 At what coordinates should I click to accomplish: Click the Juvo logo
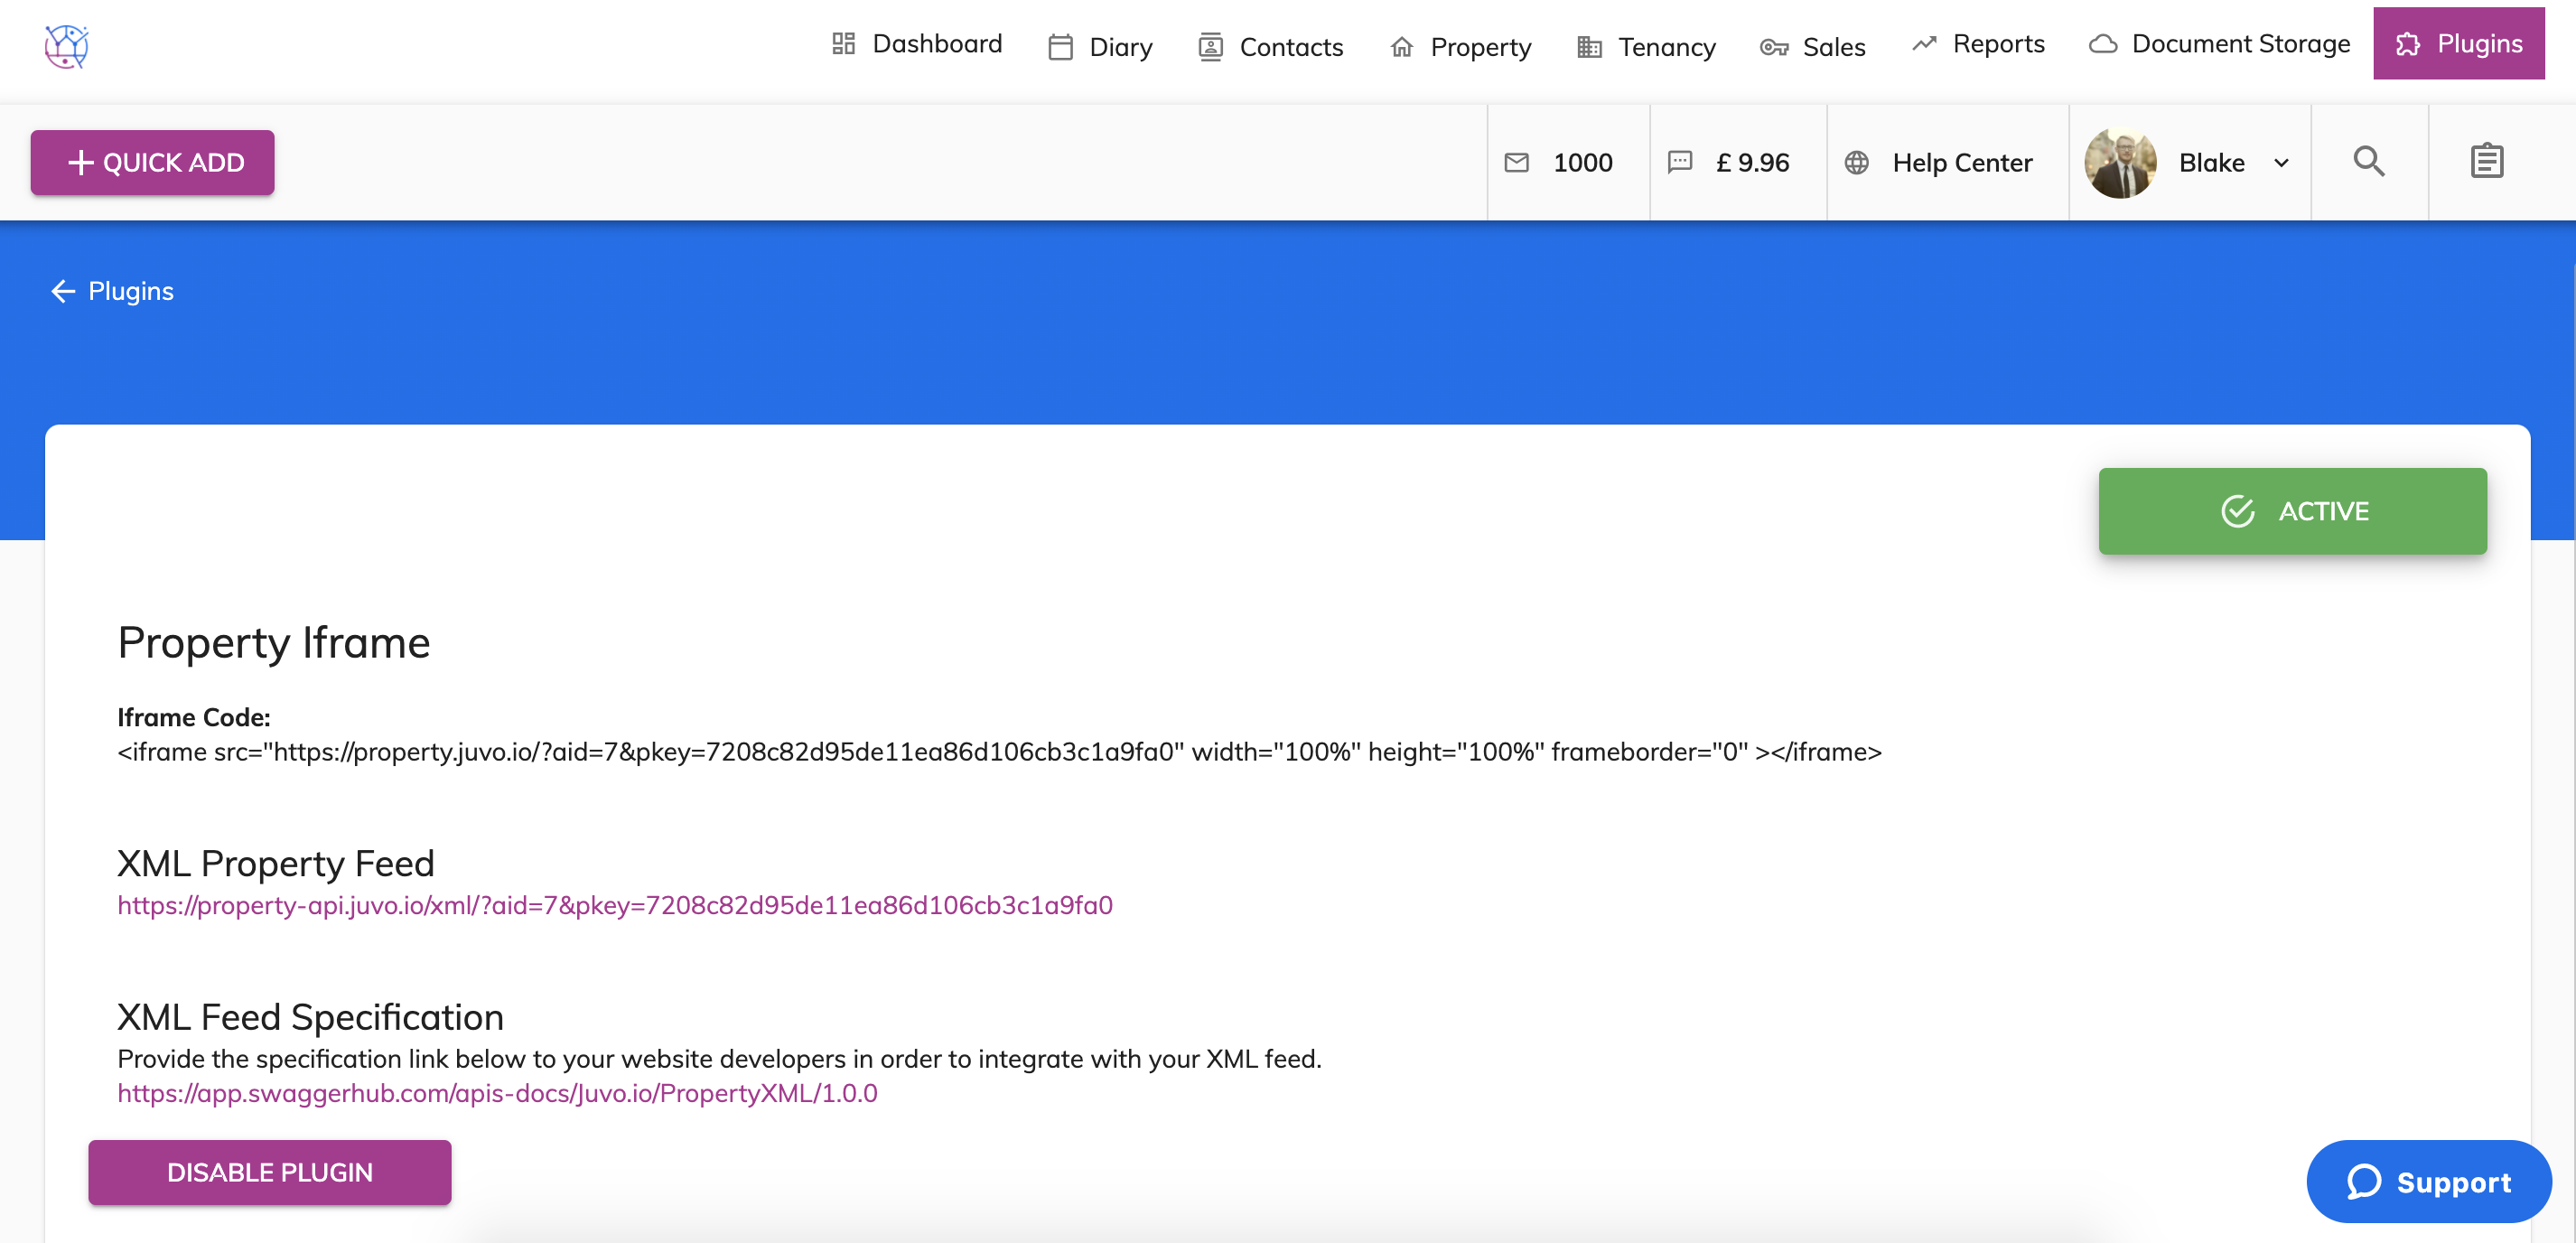64,45
